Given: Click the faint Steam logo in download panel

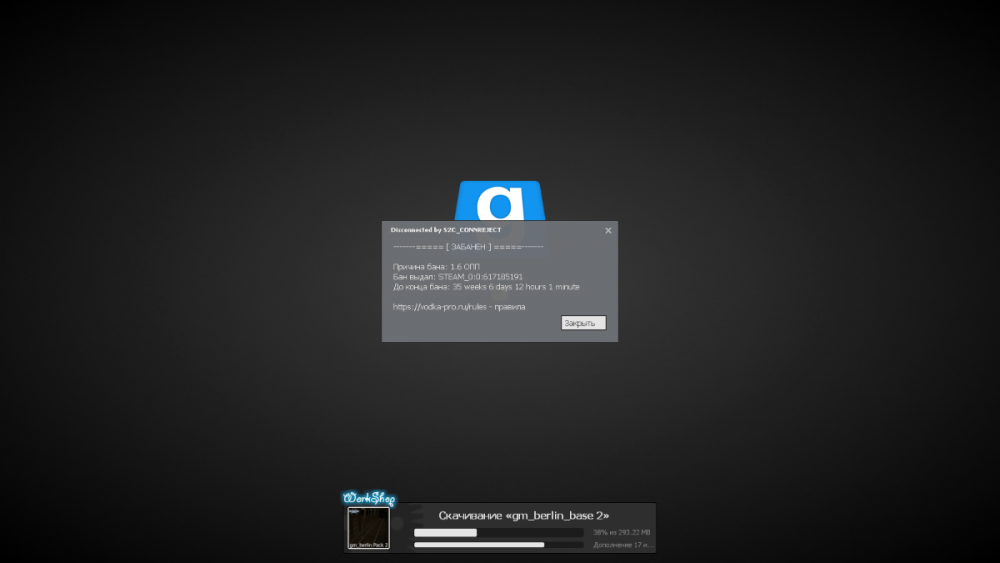Looking at the screenshot, I should (402, 525).
